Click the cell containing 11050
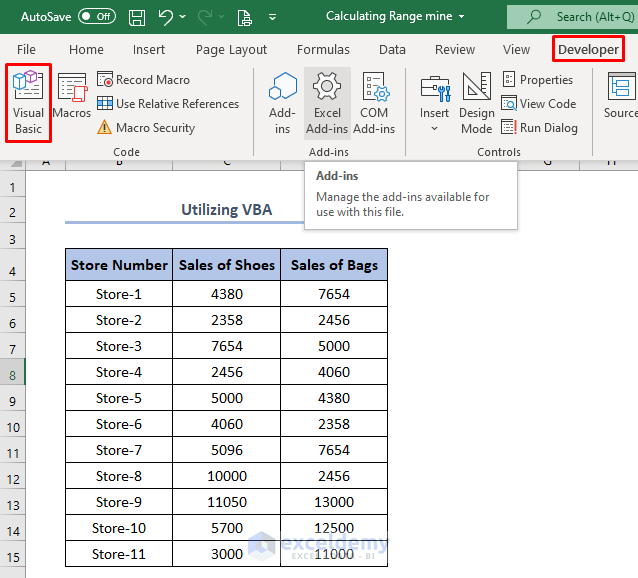Image resolution: width=638 pixels, height=578 pixels. coord(227,502)
